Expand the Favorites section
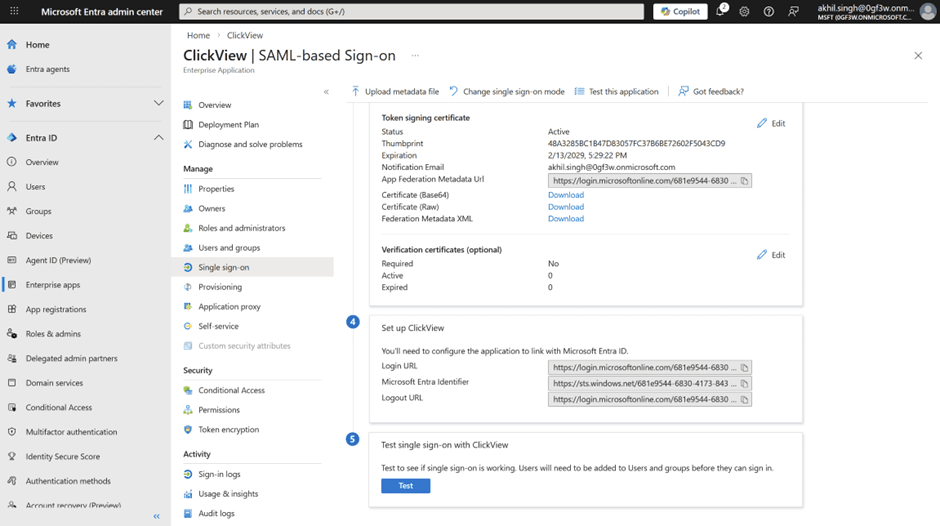Screen dimensions: 940x526 click(158, 103)
